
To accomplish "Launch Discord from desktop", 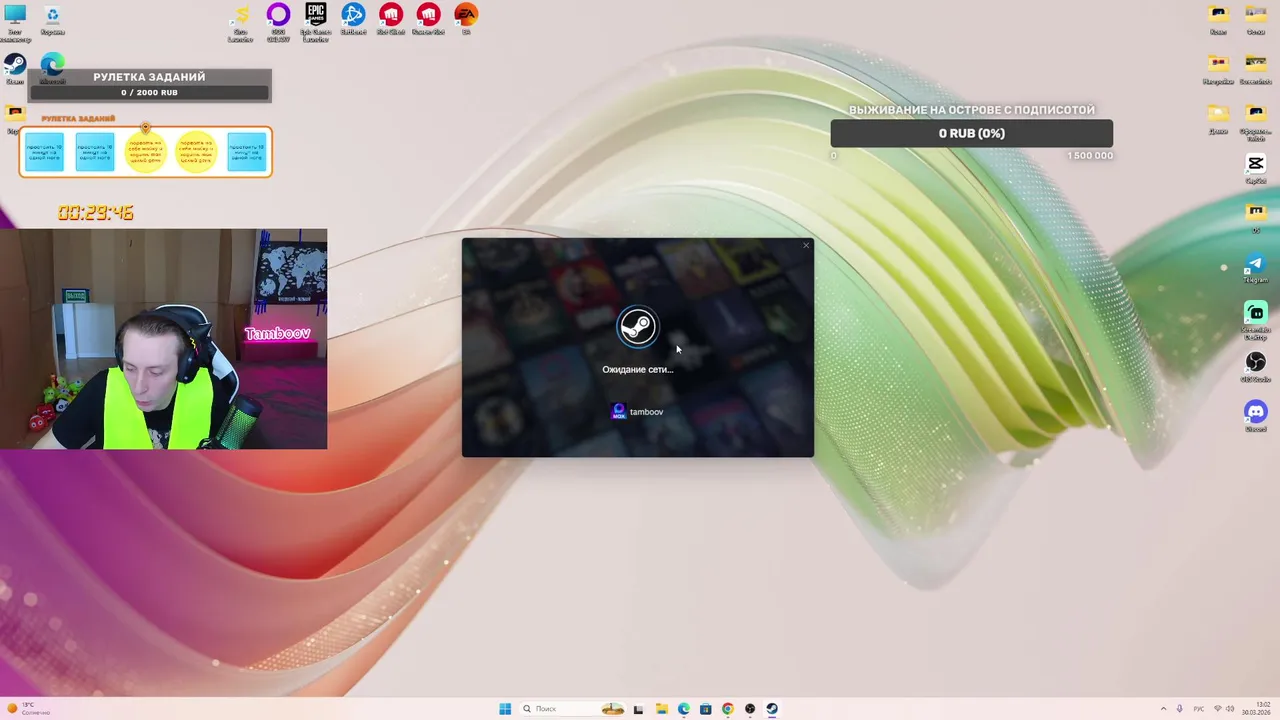I will point(1256,415).
